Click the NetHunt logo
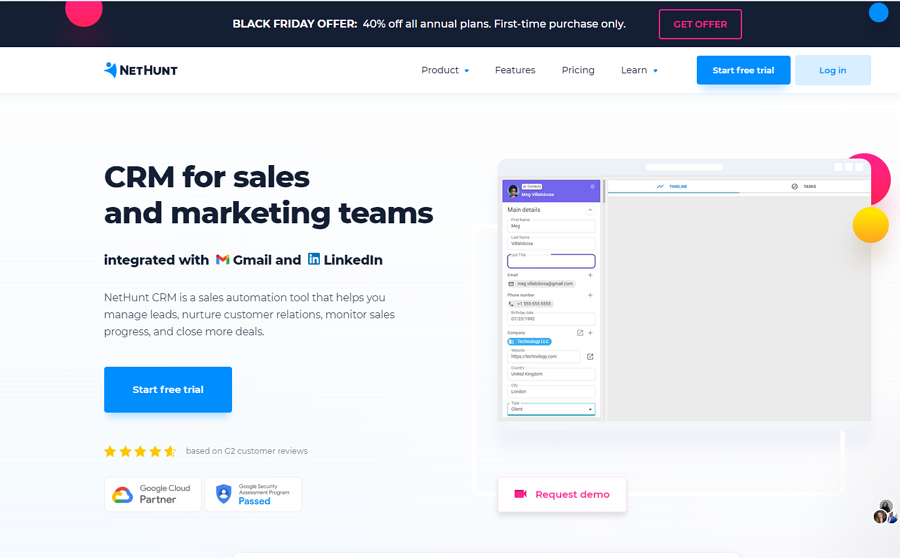Viewport: 900px width, 558px height. click(x=141, y=70)
